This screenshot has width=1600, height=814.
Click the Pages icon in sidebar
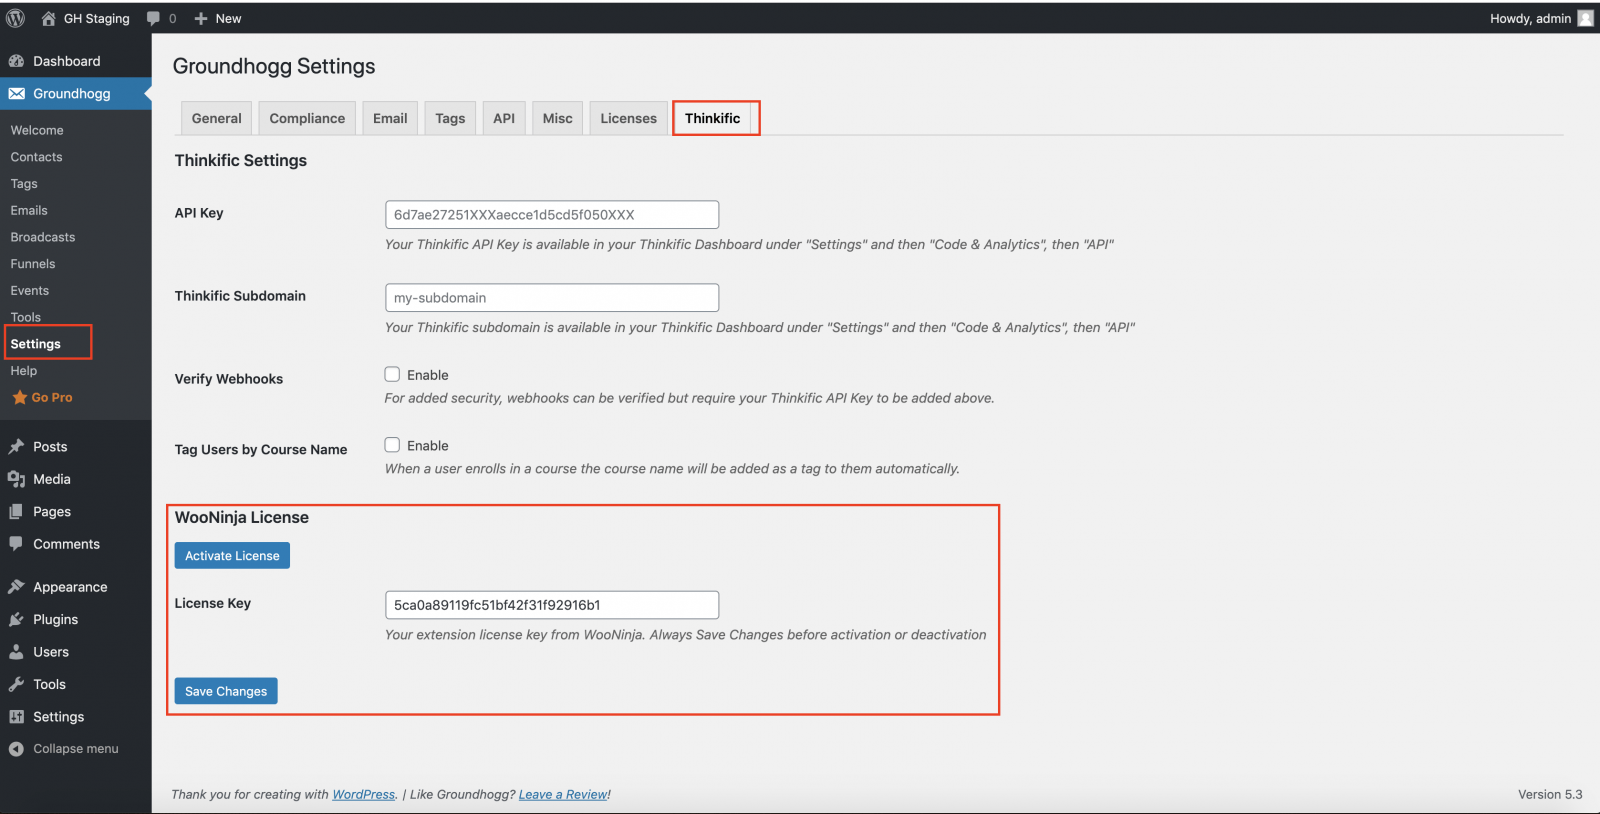(x=16, y=512)
